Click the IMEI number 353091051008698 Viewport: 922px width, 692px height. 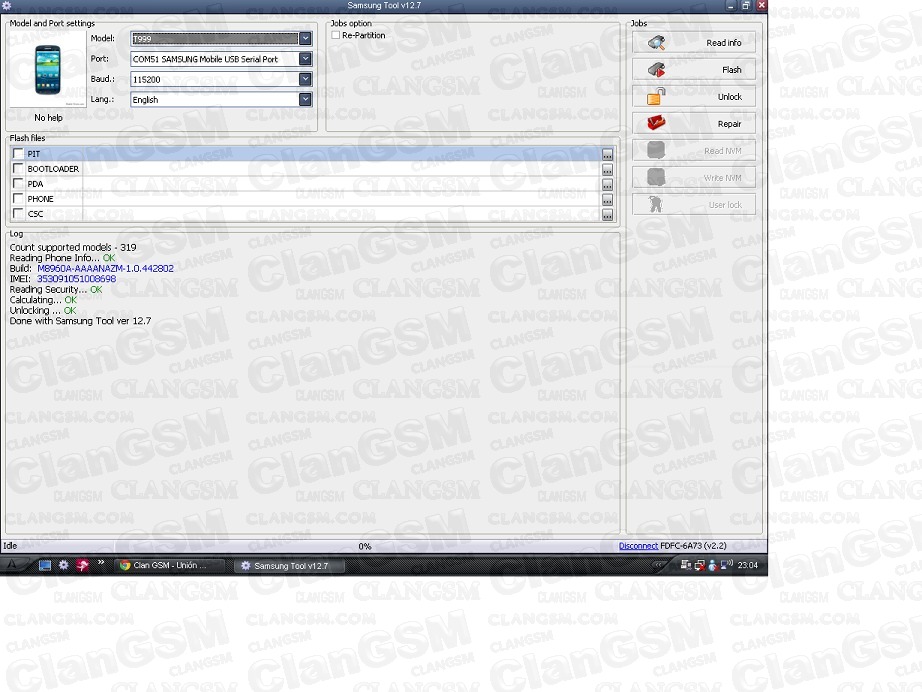tap(76, 279)
